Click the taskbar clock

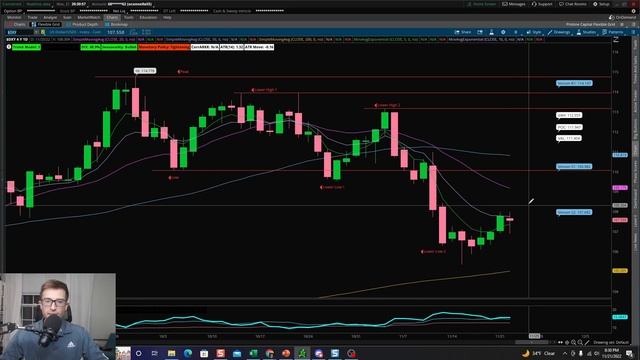[611, 353]
